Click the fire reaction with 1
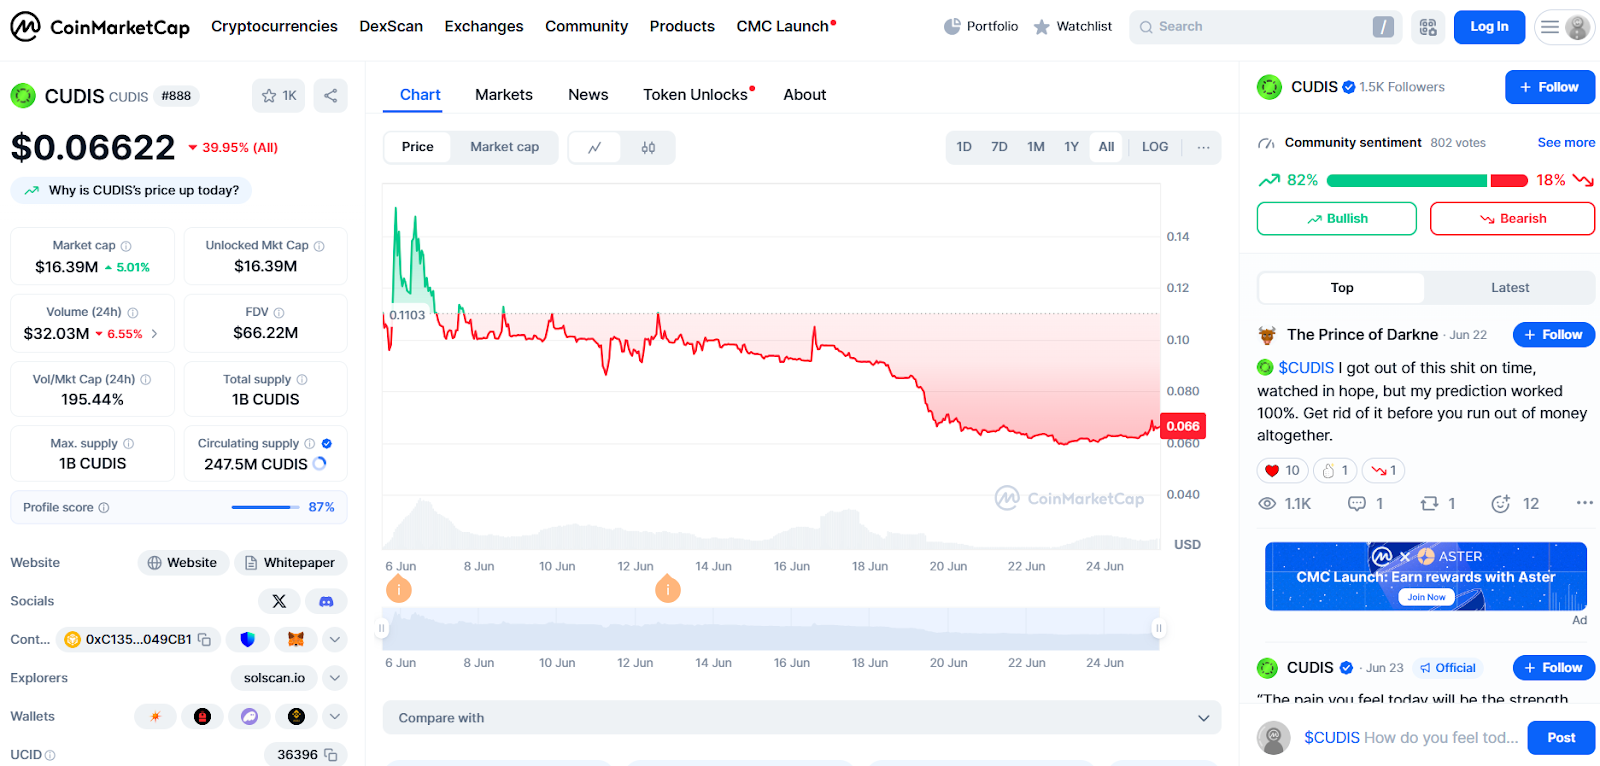Screen dimensions: 1600x766 1335,470
